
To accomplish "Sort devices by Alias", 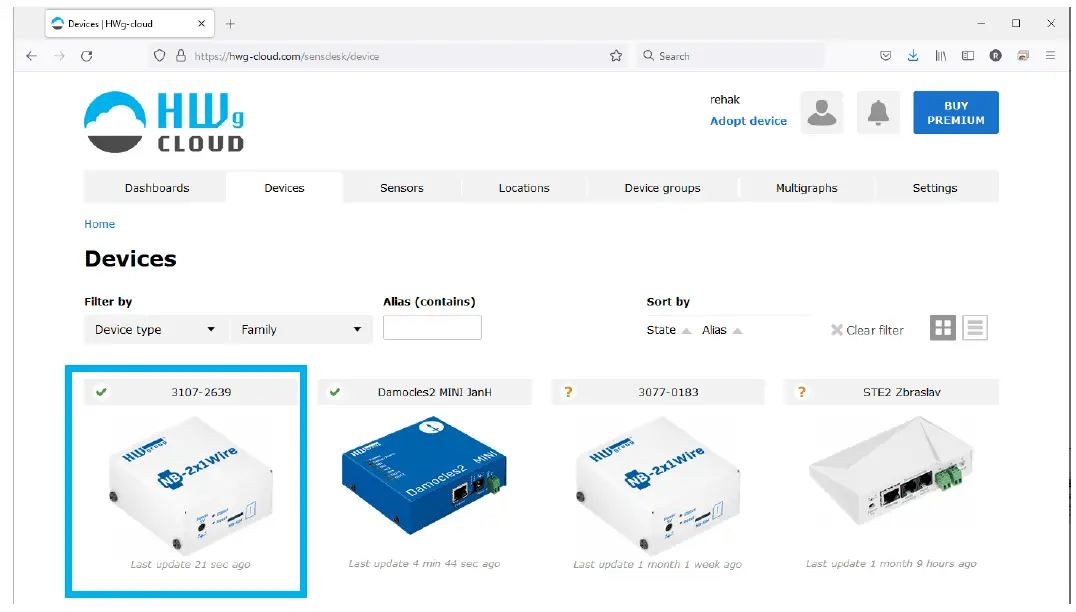I will (x=721, y=330).
